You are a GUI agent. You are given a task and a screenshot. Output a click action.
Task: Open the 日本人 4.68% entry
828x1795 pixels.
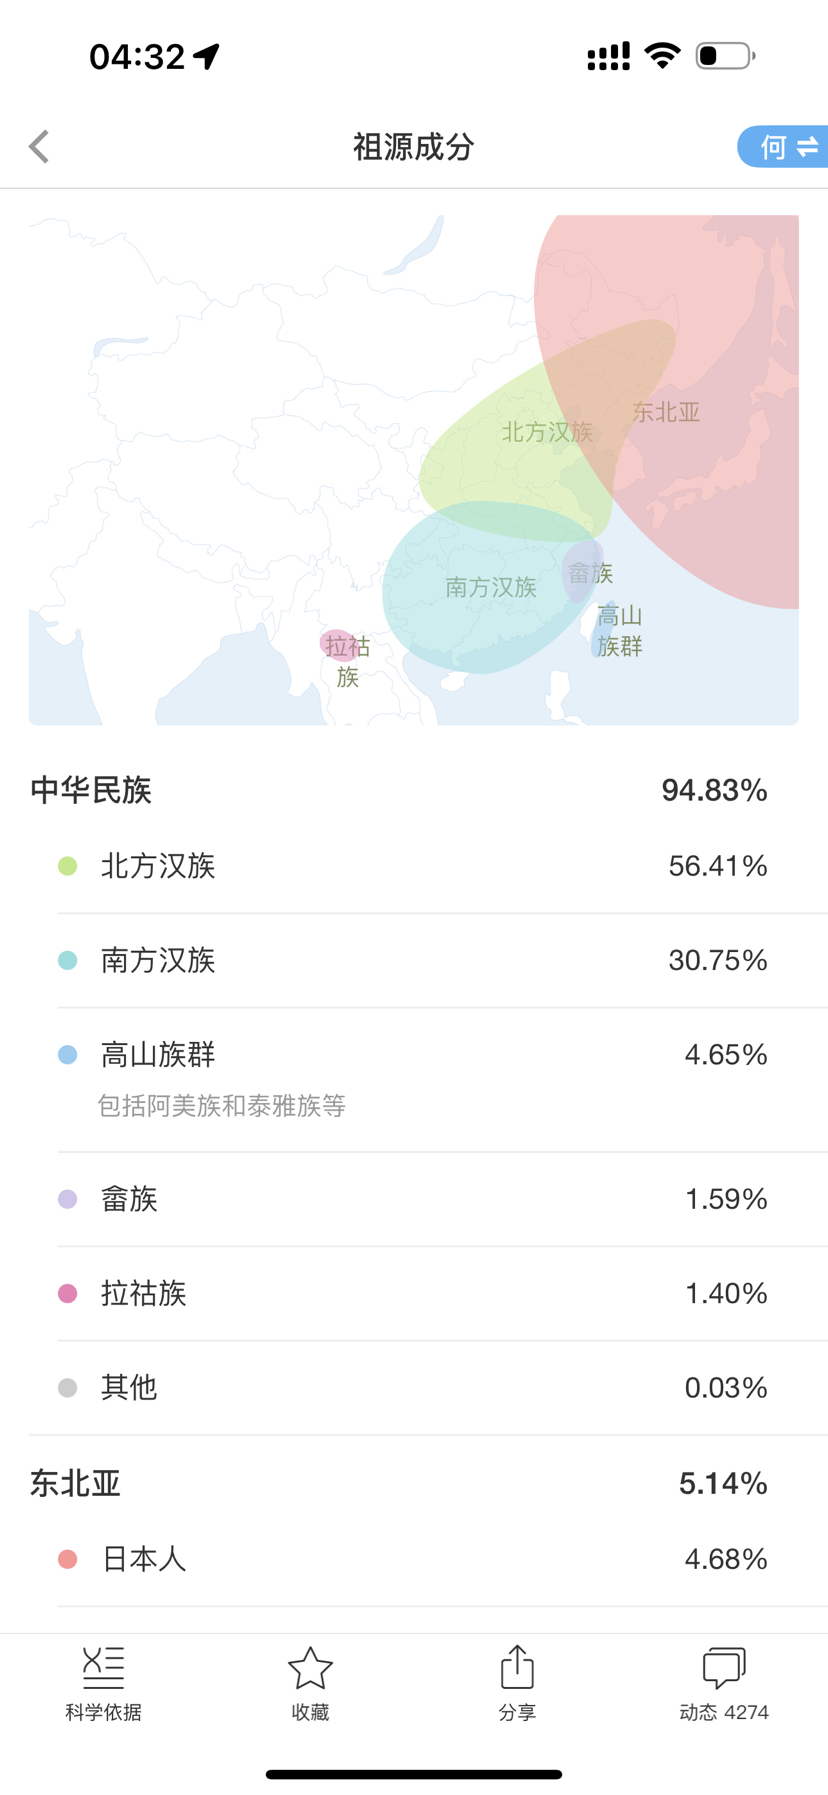tap(414, 1559)
